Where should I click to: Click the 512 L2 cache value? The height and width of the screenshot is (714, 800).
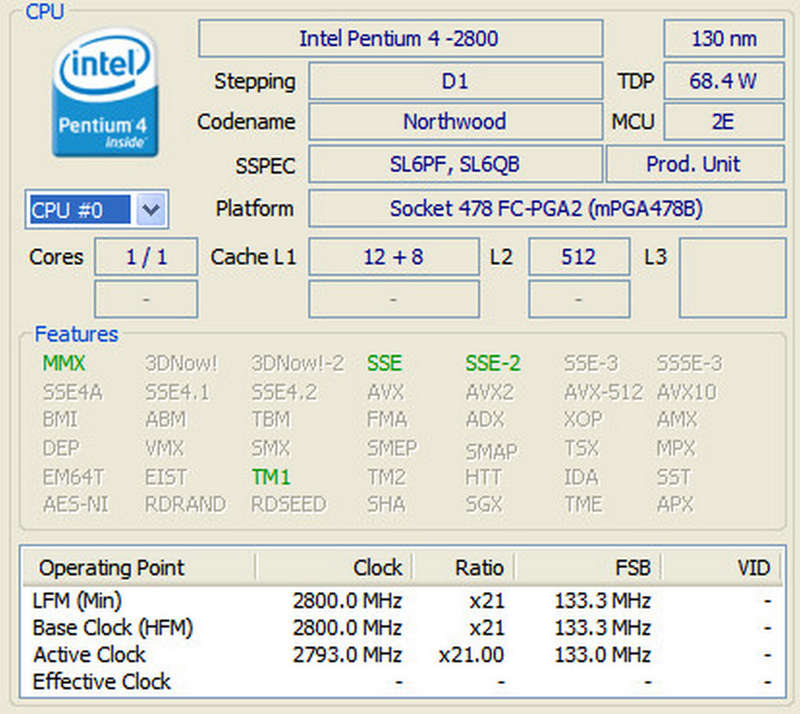coord(579,257)
